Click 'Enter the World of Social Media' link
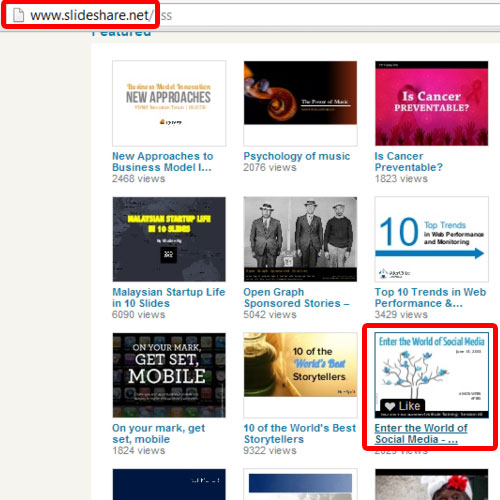 421,434
